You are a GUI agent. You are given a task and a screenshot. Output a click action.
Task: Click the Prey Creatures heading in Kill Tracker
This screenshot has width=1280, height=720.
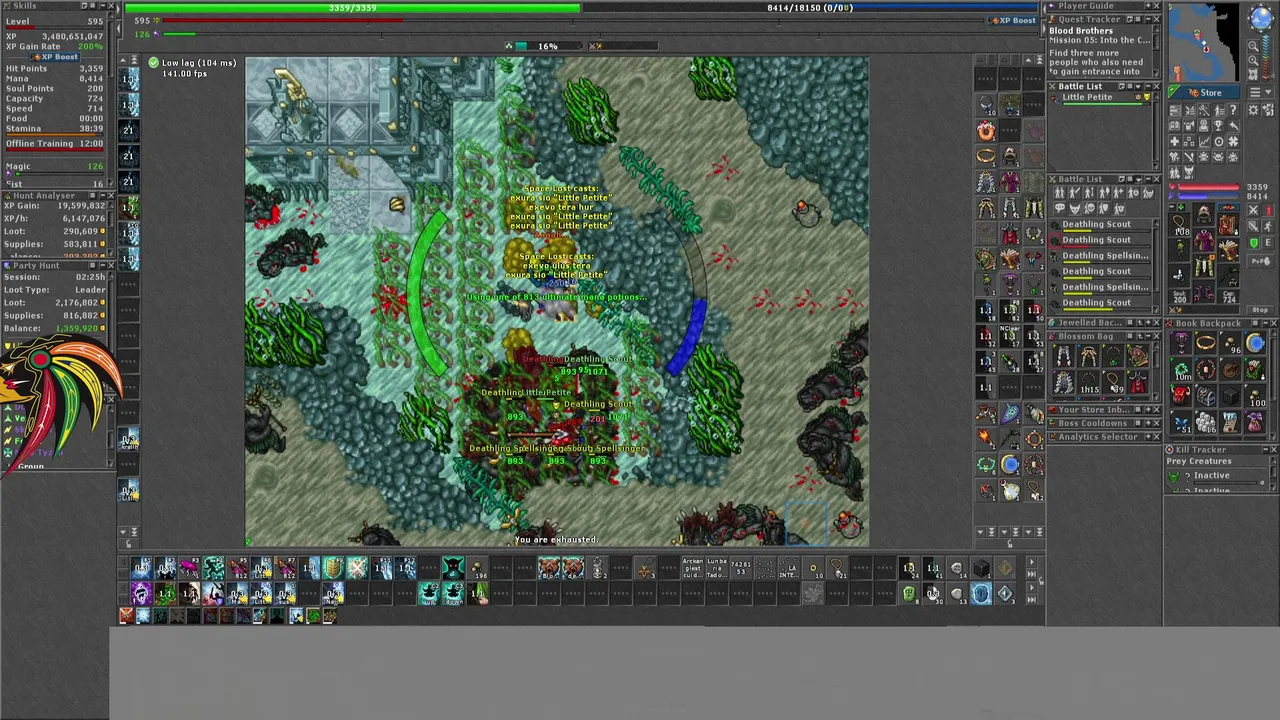tap(1199, 462)
